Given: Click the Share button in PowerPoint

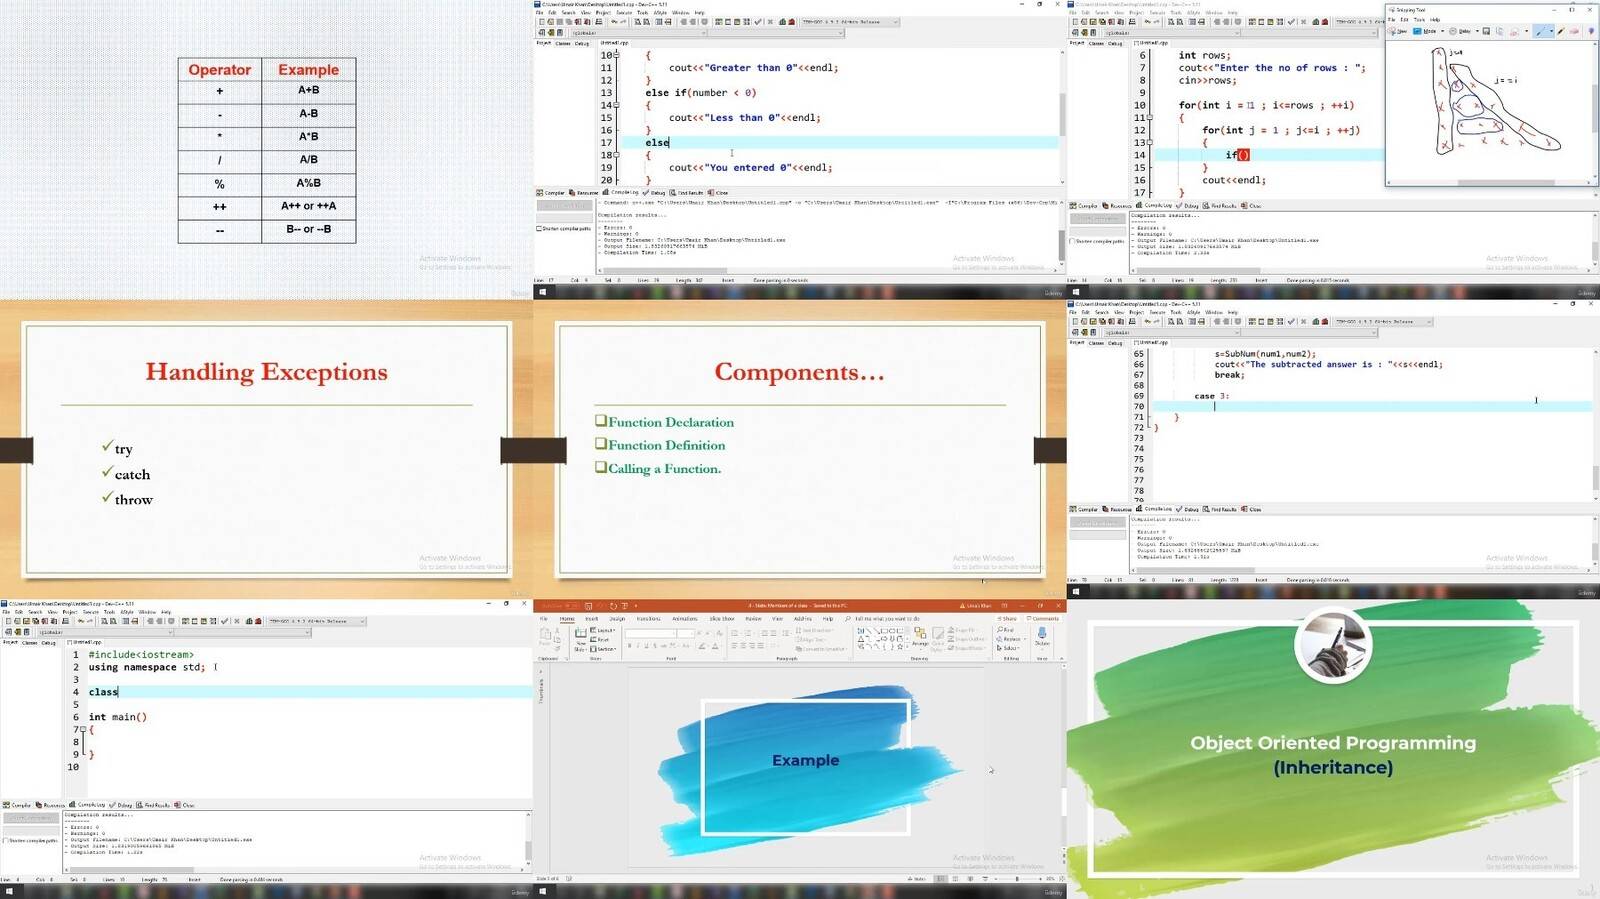Looking at the screenshot, I should (x=1007, y=619).
